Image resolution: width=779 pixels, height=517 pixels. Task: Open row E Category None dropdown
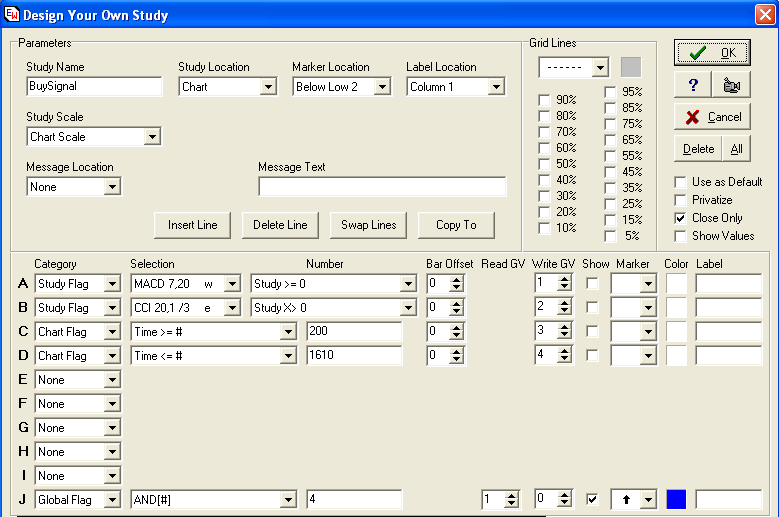click(112, 380)
